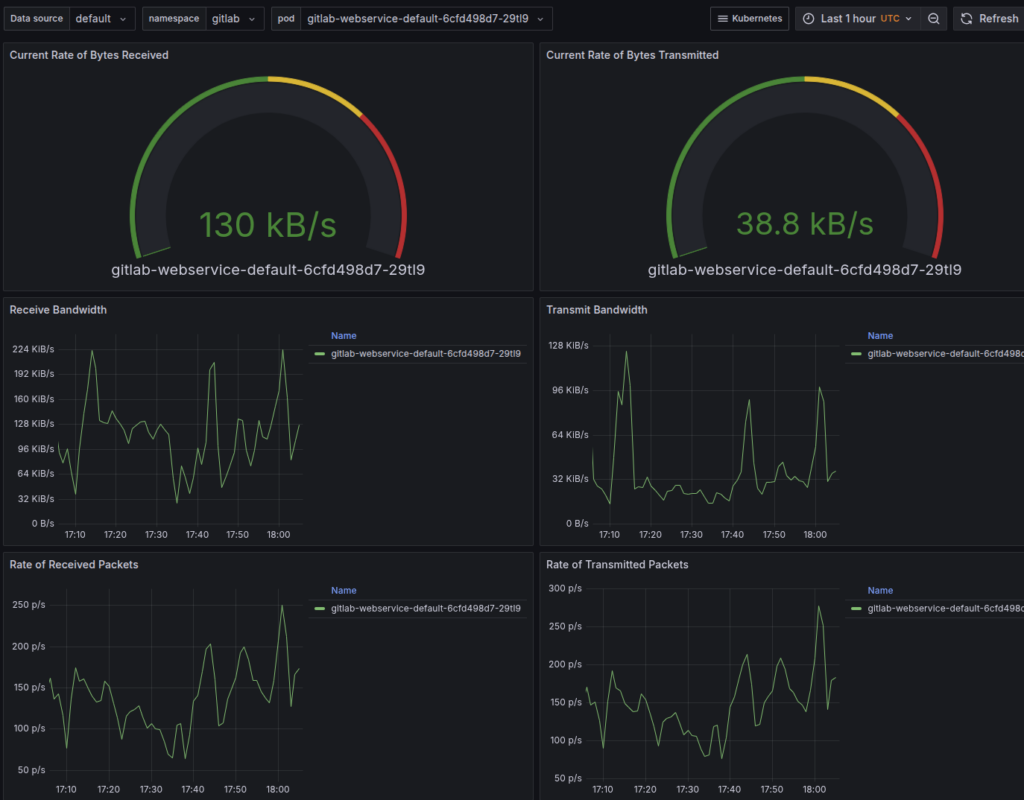The image size is (1024, 800).
Task: Expand the namespace gitlab dropdown
Action: point(236,19)
